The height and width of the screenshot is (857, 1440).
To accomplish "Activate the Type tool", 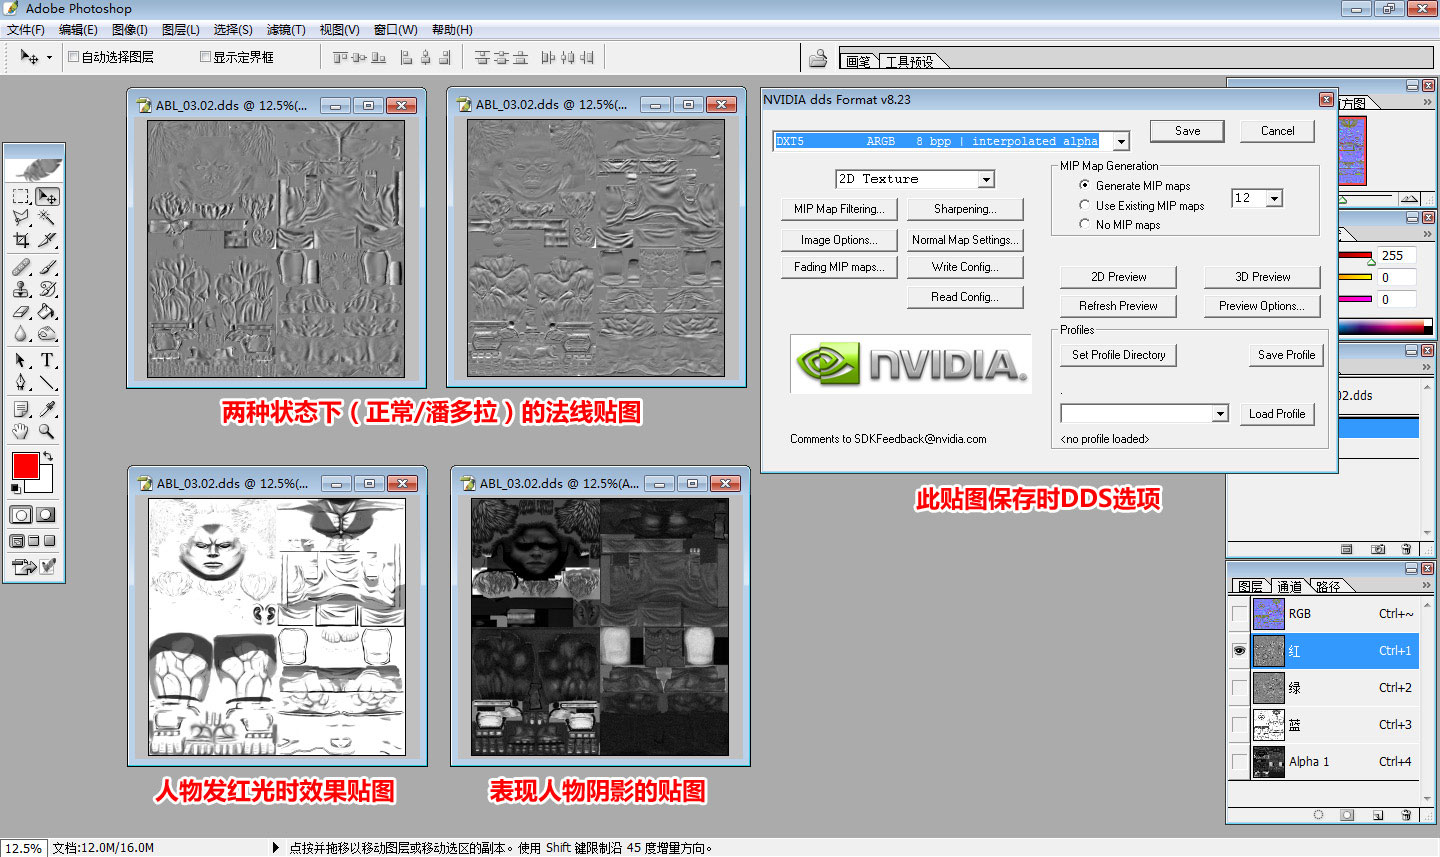I will click(47, 360).
